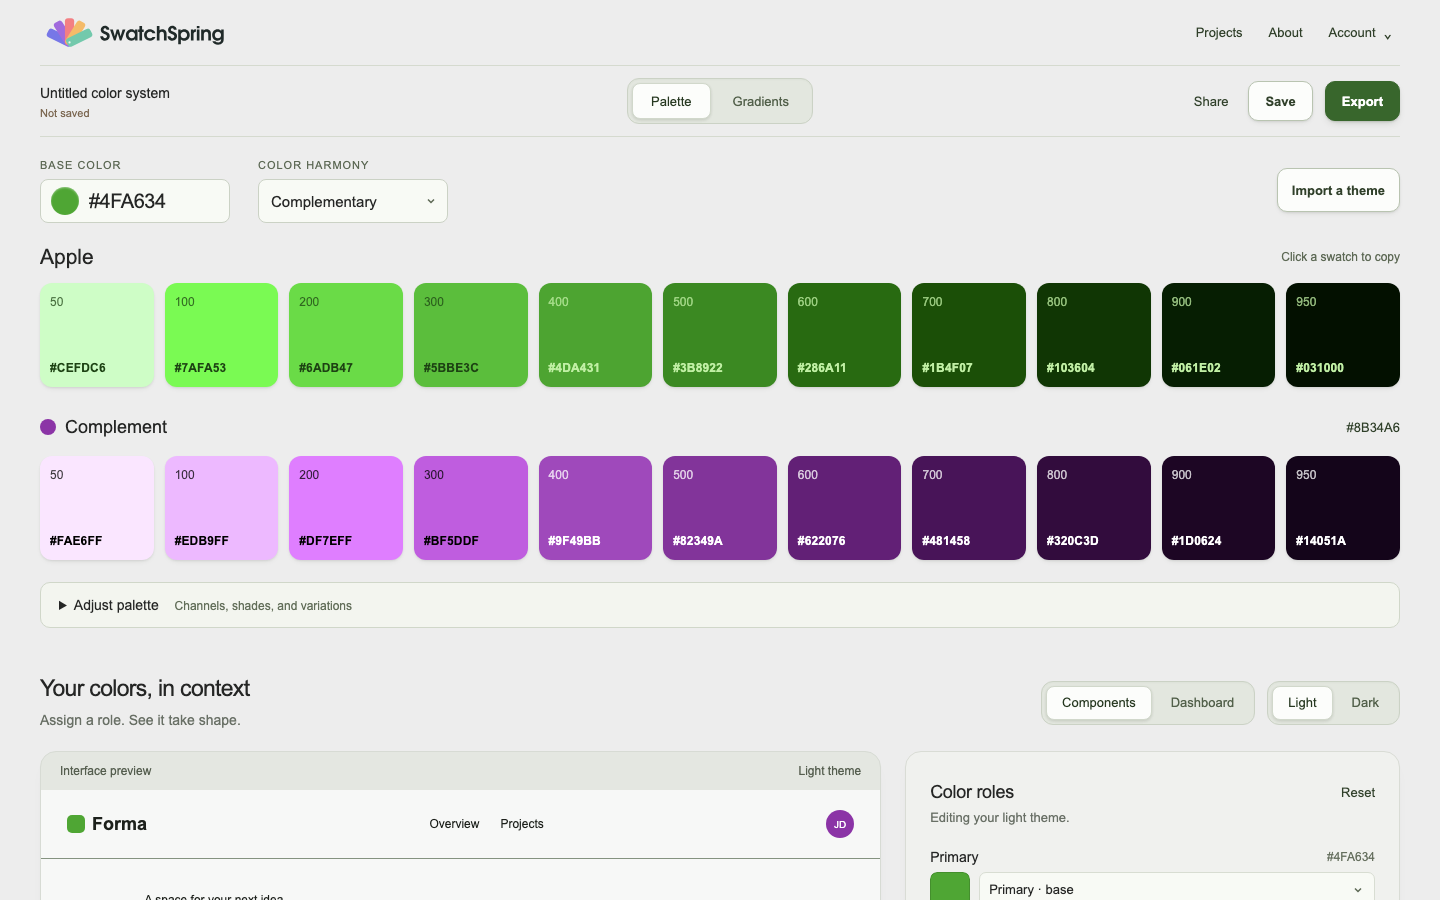The width and height of the screenshot is (1440, 900).
Task: Copy the Apple 500 swatch #3B8922
Action: pyautogui.click(x=720, y=335)
